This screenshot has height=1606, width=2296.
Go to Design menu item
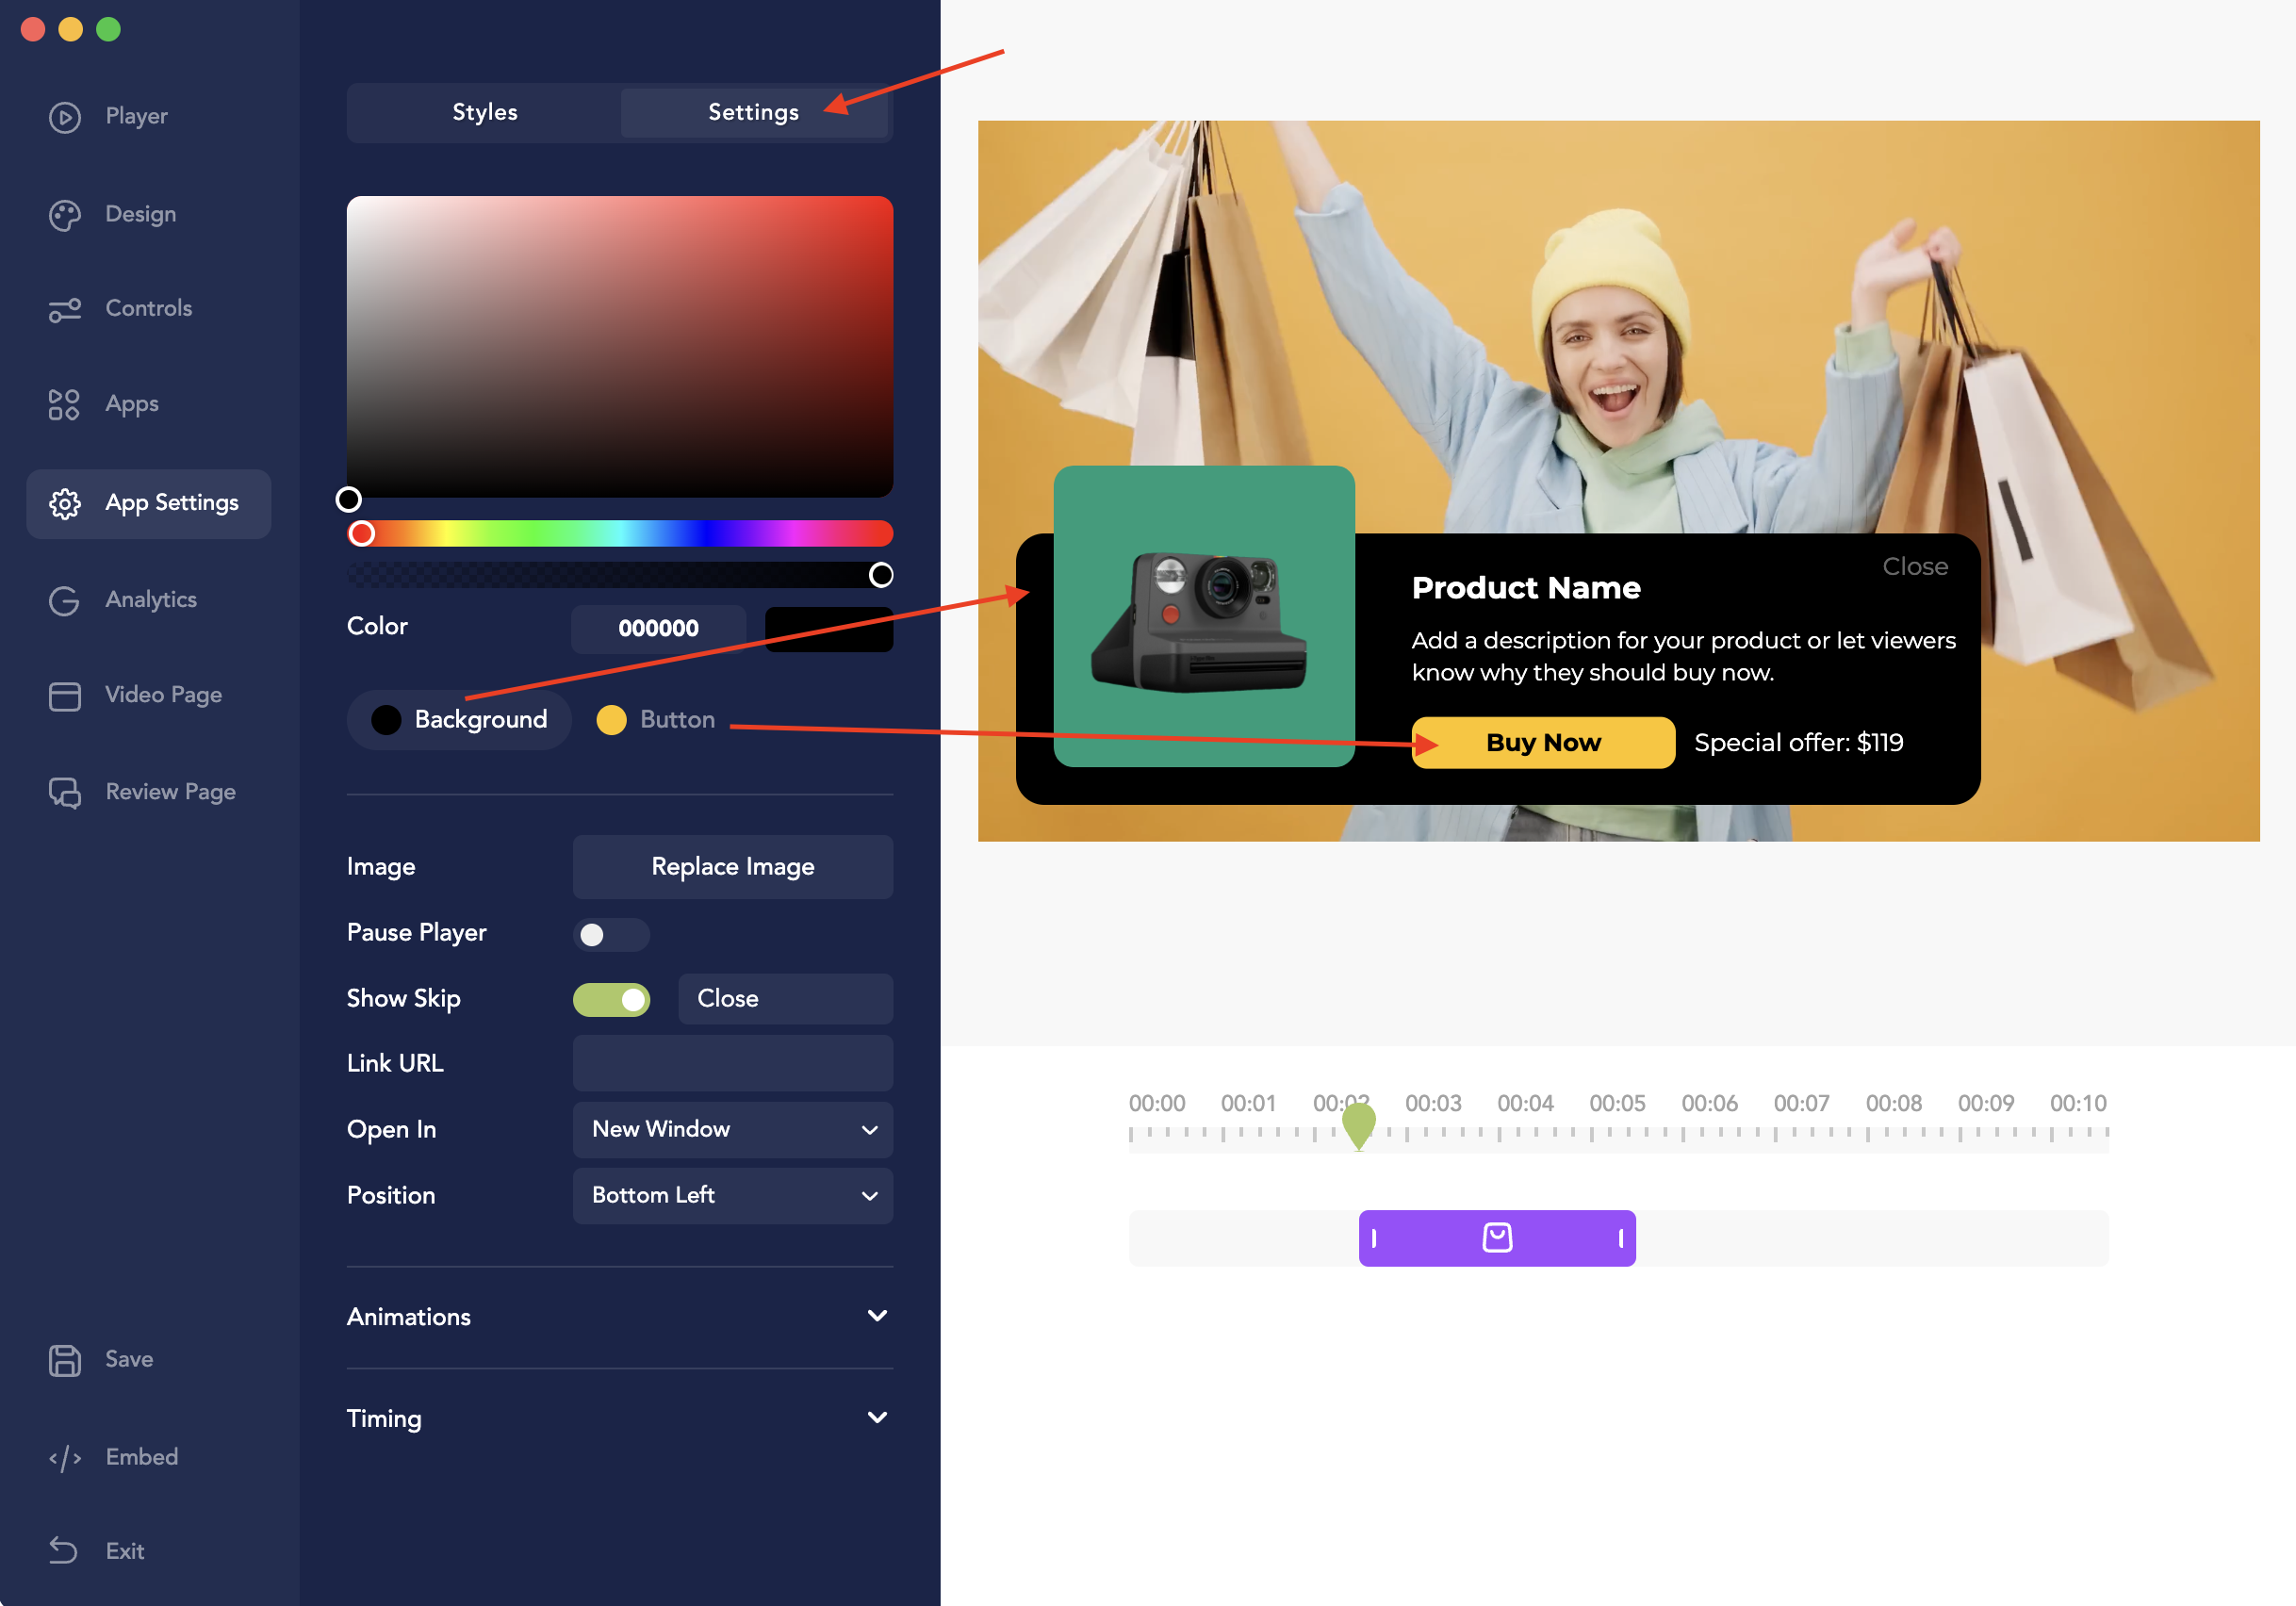click(x=141, y=214)
